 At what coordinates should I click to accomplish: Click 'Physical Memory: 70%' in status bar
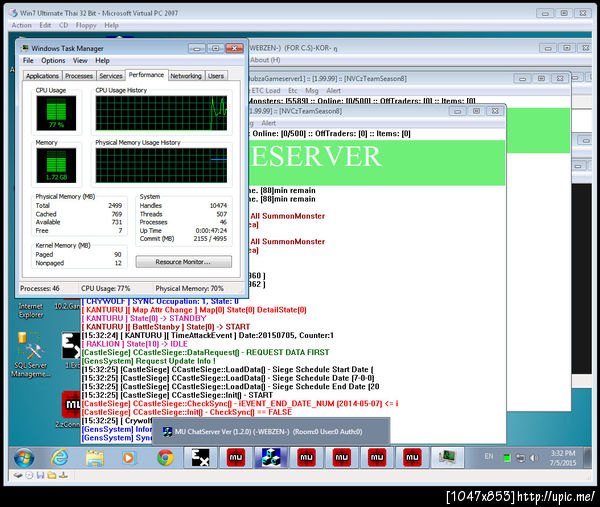(189, 289)
